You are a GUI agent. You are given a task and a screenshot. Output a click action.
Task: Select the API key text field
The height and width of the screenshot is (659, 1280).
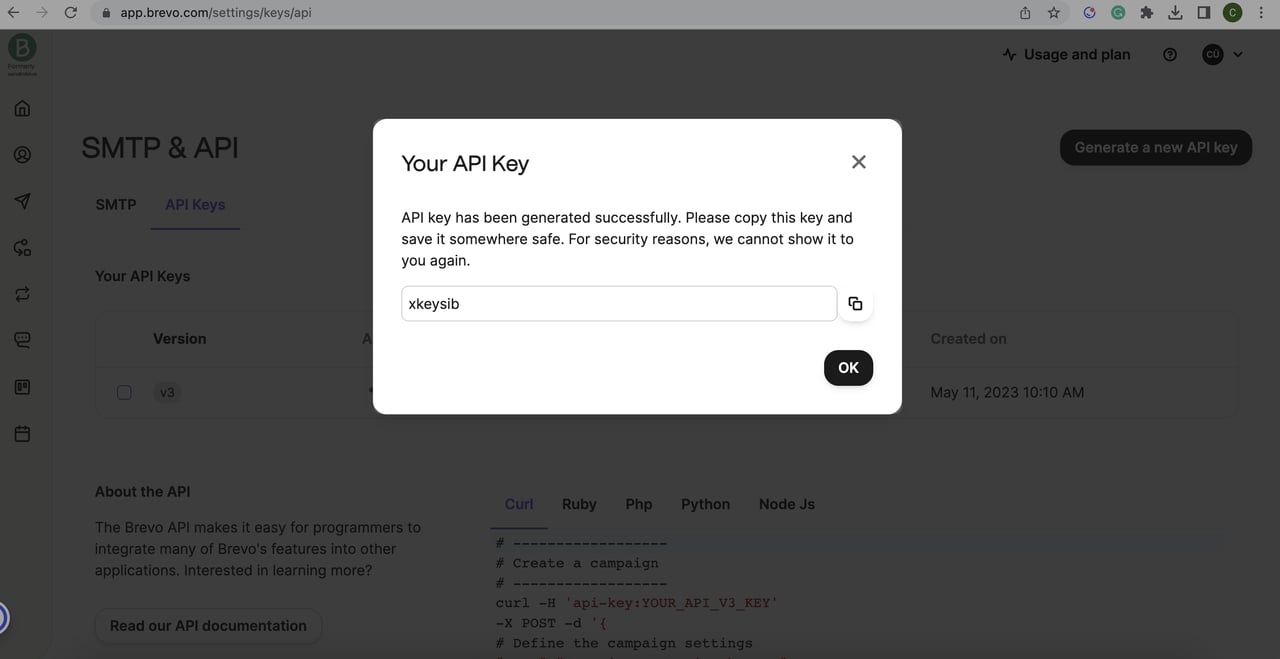tap(618, 303)
